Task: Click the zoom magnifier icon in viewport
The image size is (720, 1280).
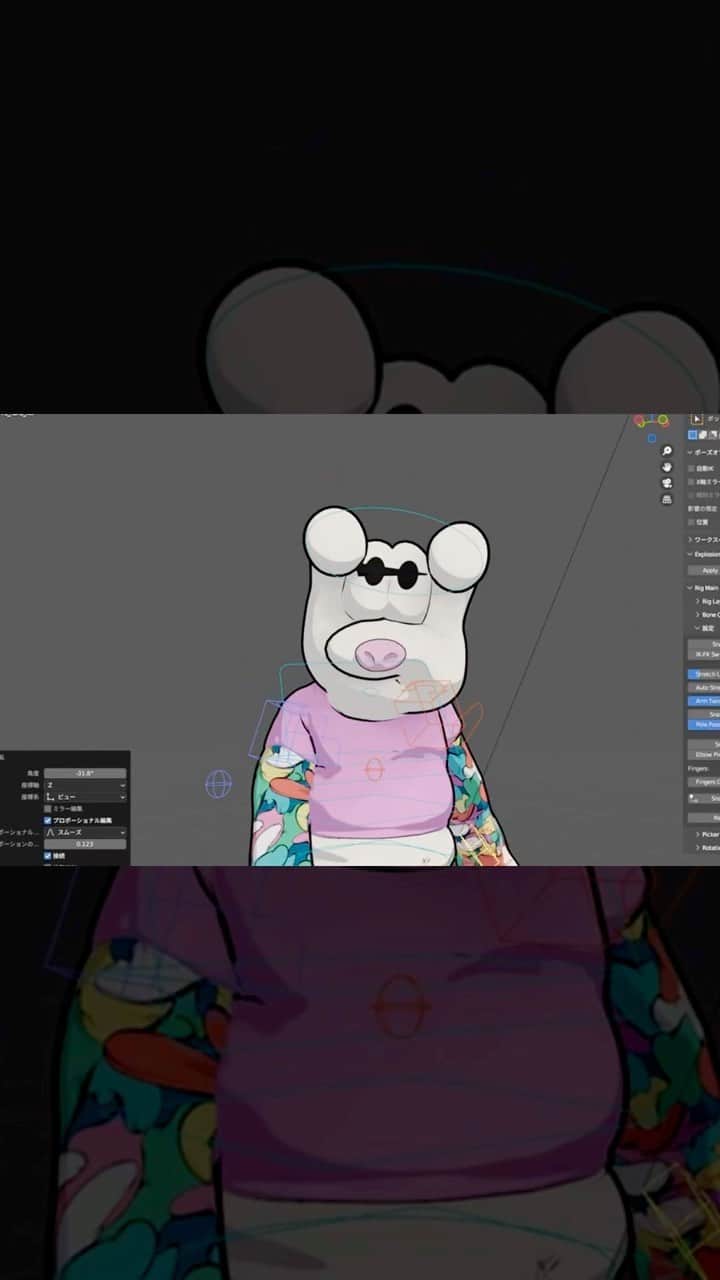Action: [667, 451]
